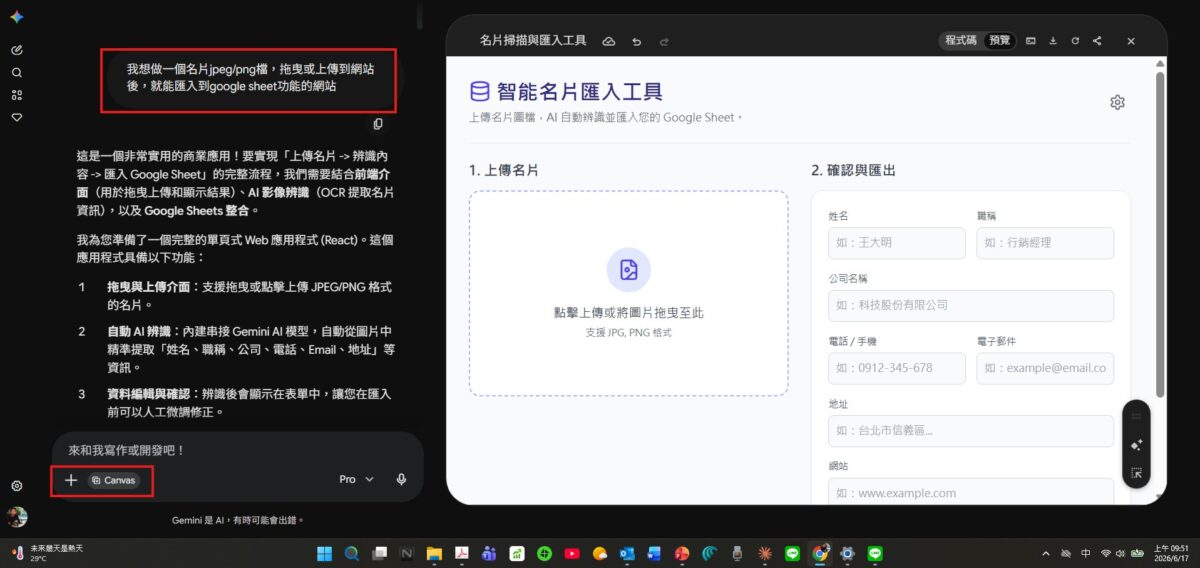The image size is (1200, 568).
Task: Click the 姓名 name input field
Action: pos(896,243)
